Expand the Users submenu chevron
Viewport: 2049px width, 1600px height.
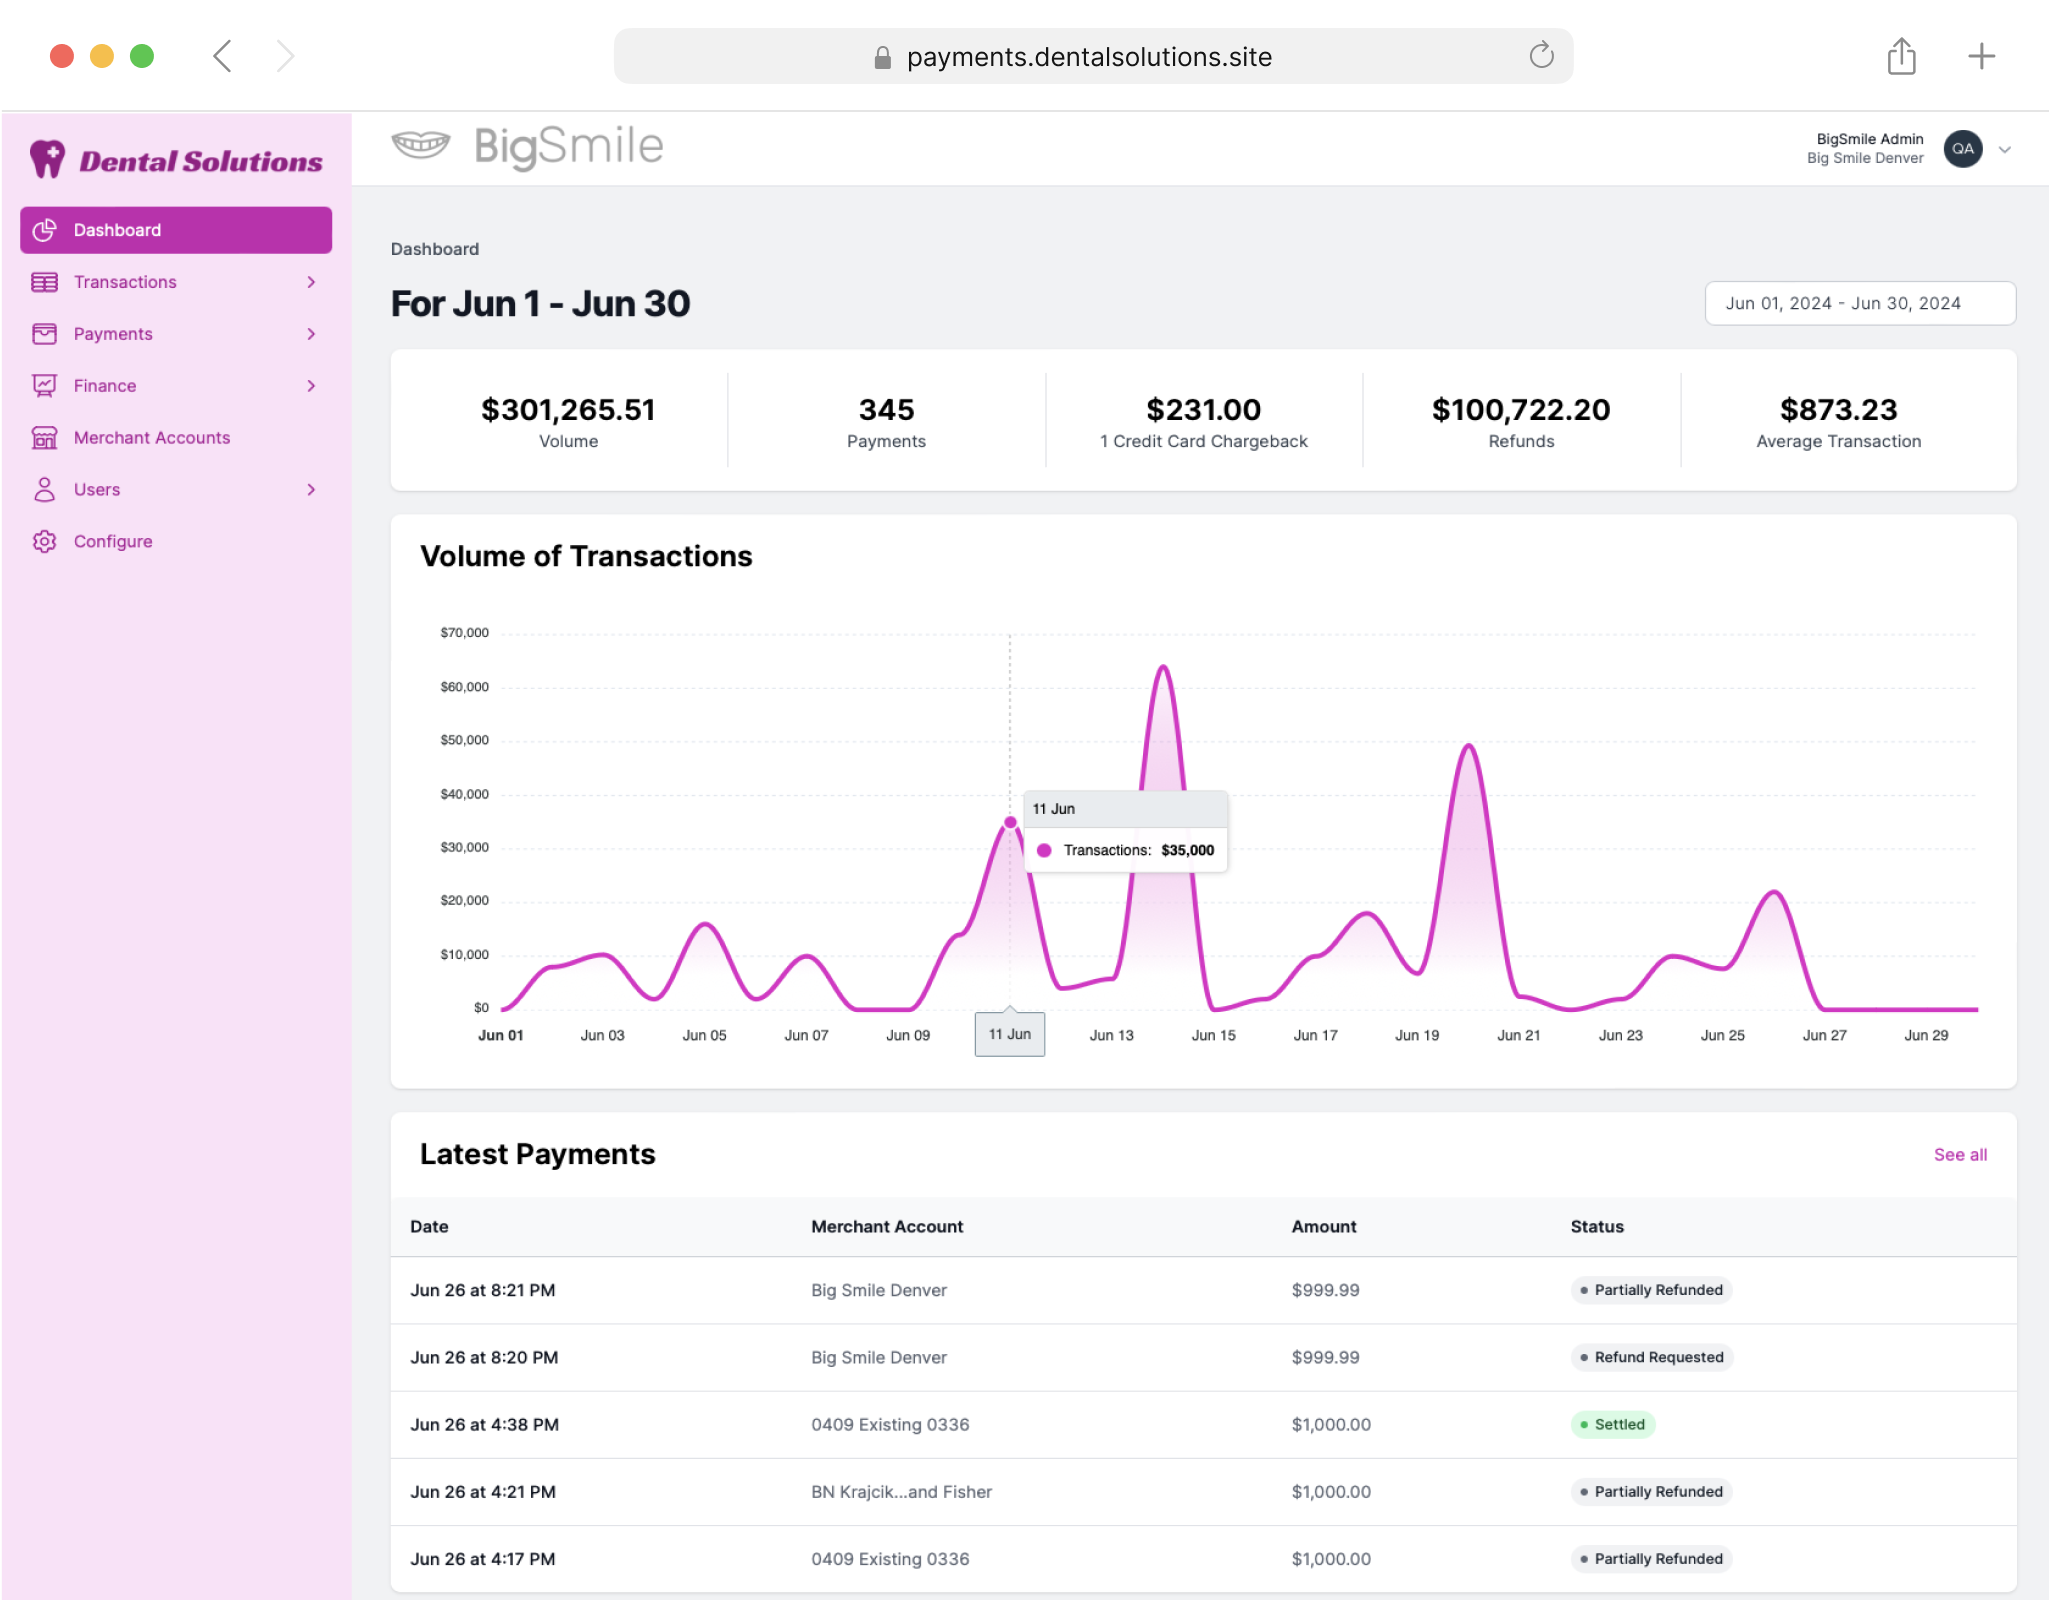coord(311,490)
